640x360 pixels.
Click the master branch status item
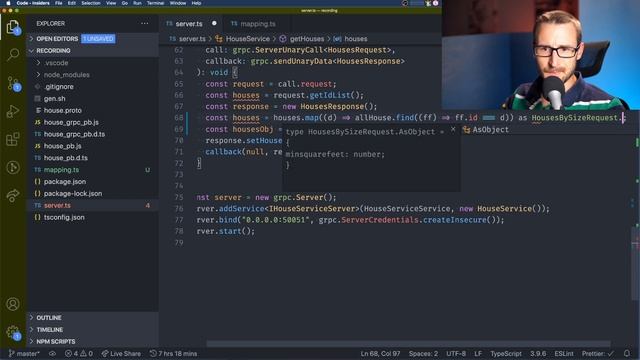pyautogui.click(x=24, y=353)
